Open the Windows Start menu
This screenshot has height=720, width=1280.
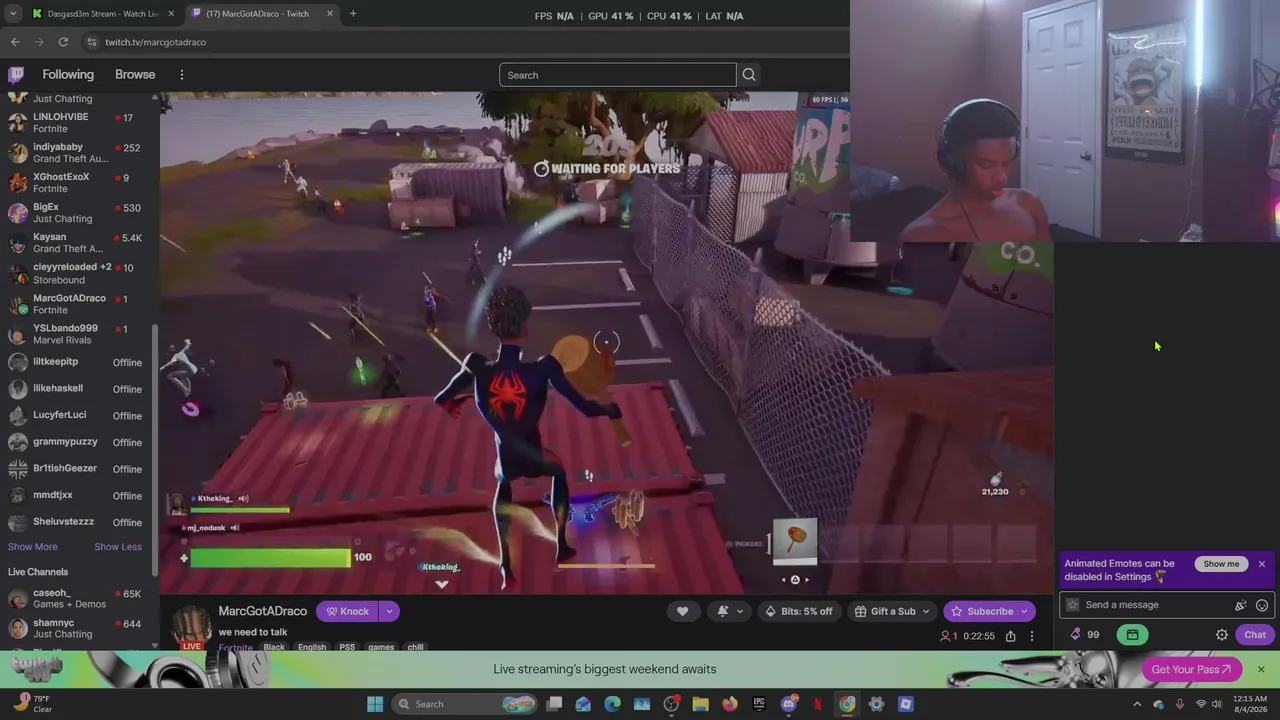(375, 704)
